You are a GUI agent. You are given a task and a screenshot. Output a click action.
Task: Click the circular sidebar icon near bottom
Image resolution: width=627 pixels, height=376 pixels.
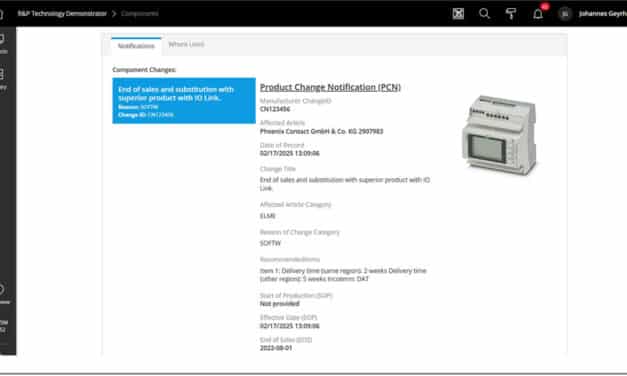[2, 289]
